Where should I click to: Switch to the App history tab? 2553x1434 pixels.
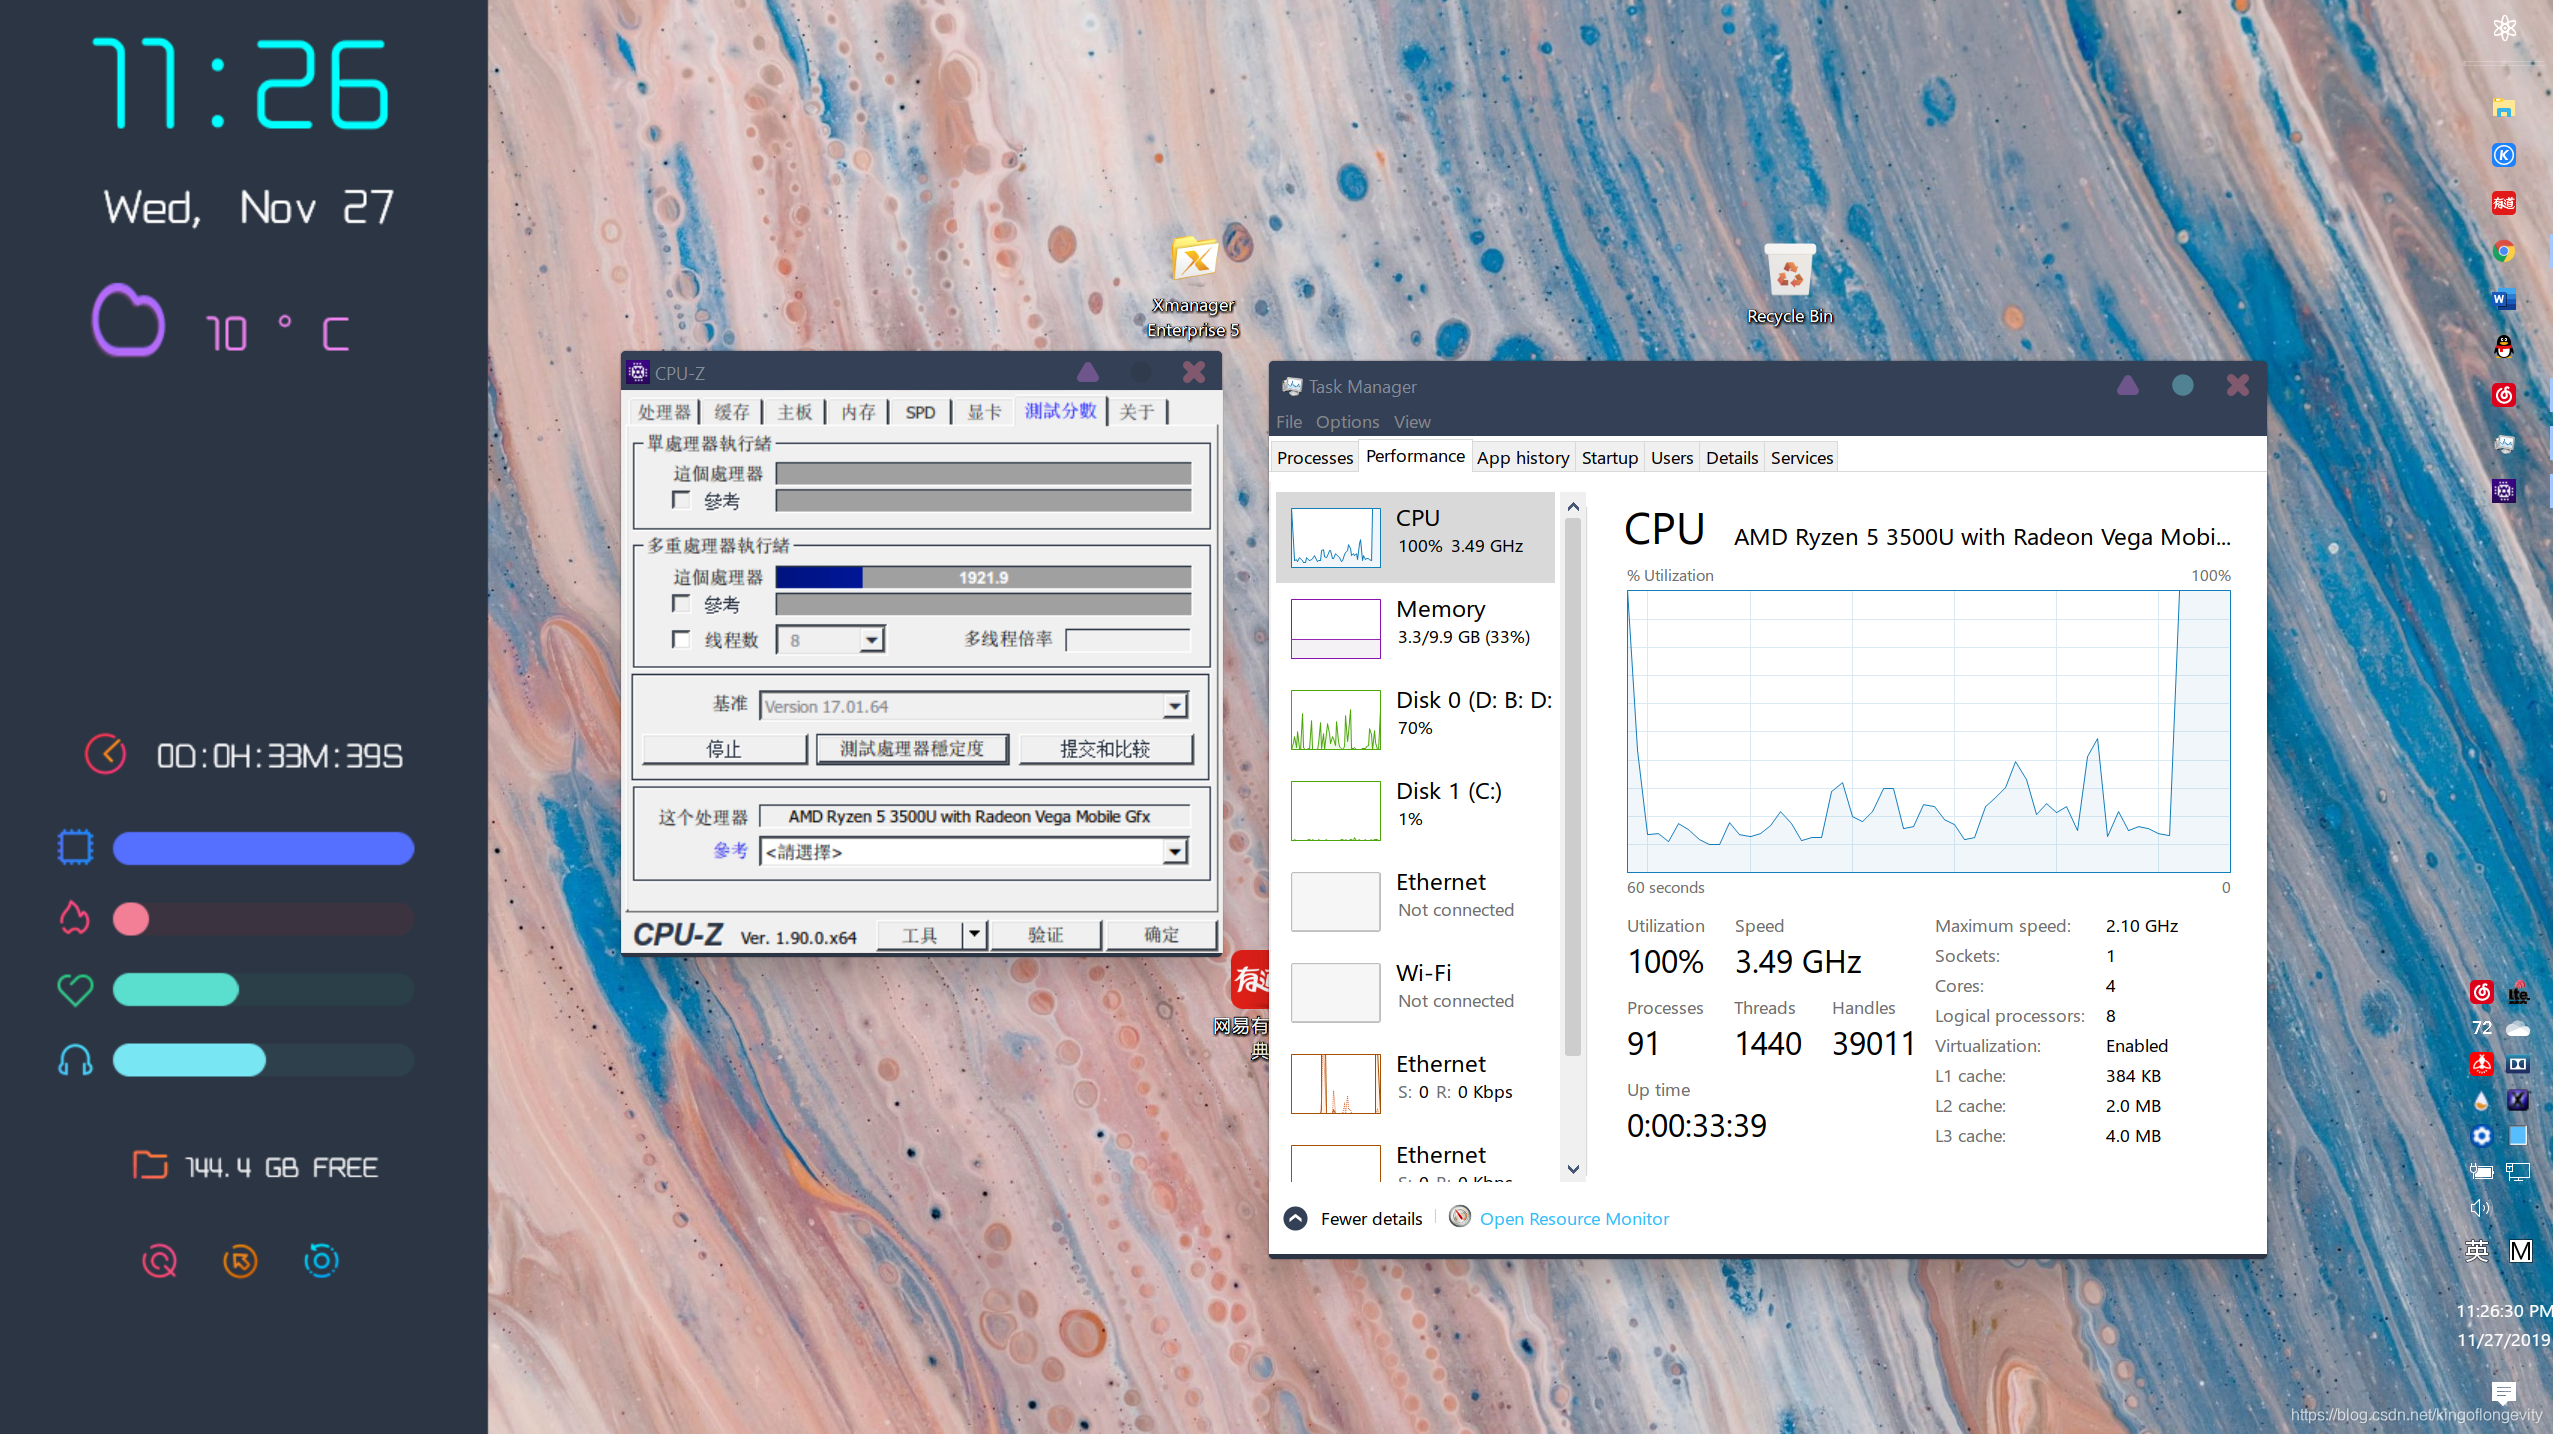pyautogui.click(x=1522, y=457)
